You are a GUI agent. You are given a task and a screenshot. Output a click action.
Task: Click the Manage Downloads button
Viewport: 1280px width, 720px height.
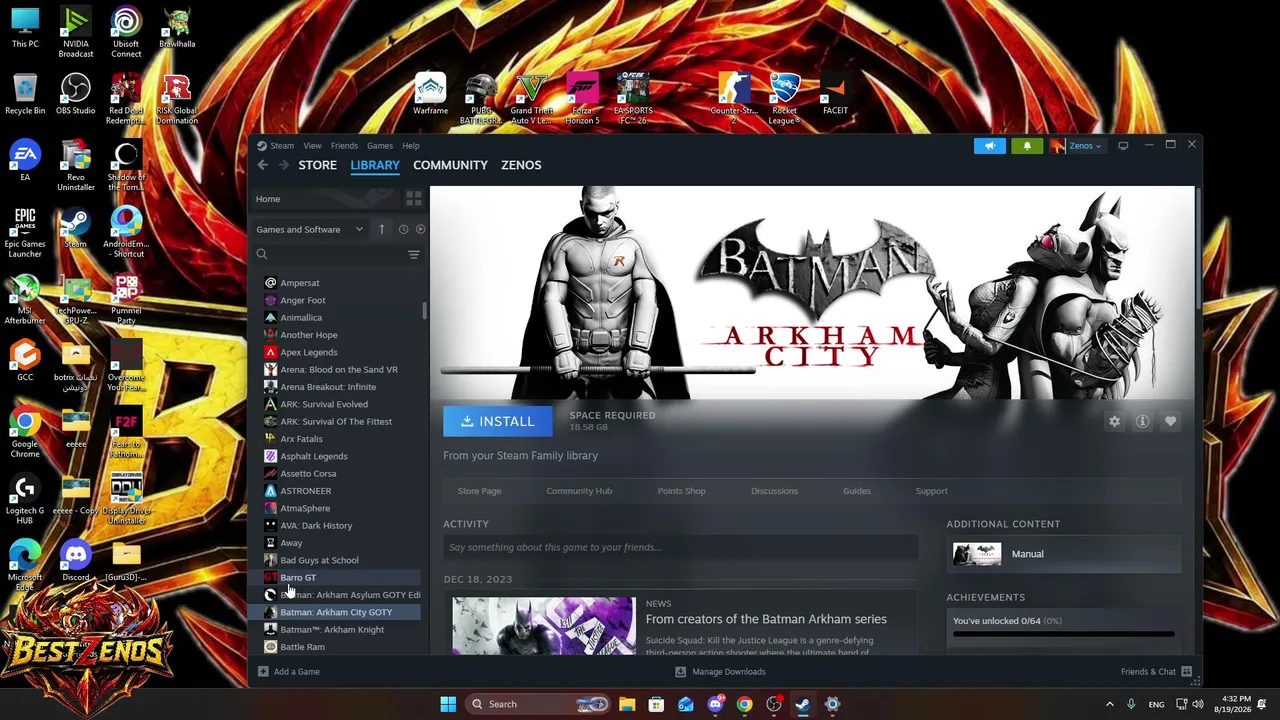tap(720, 672)
